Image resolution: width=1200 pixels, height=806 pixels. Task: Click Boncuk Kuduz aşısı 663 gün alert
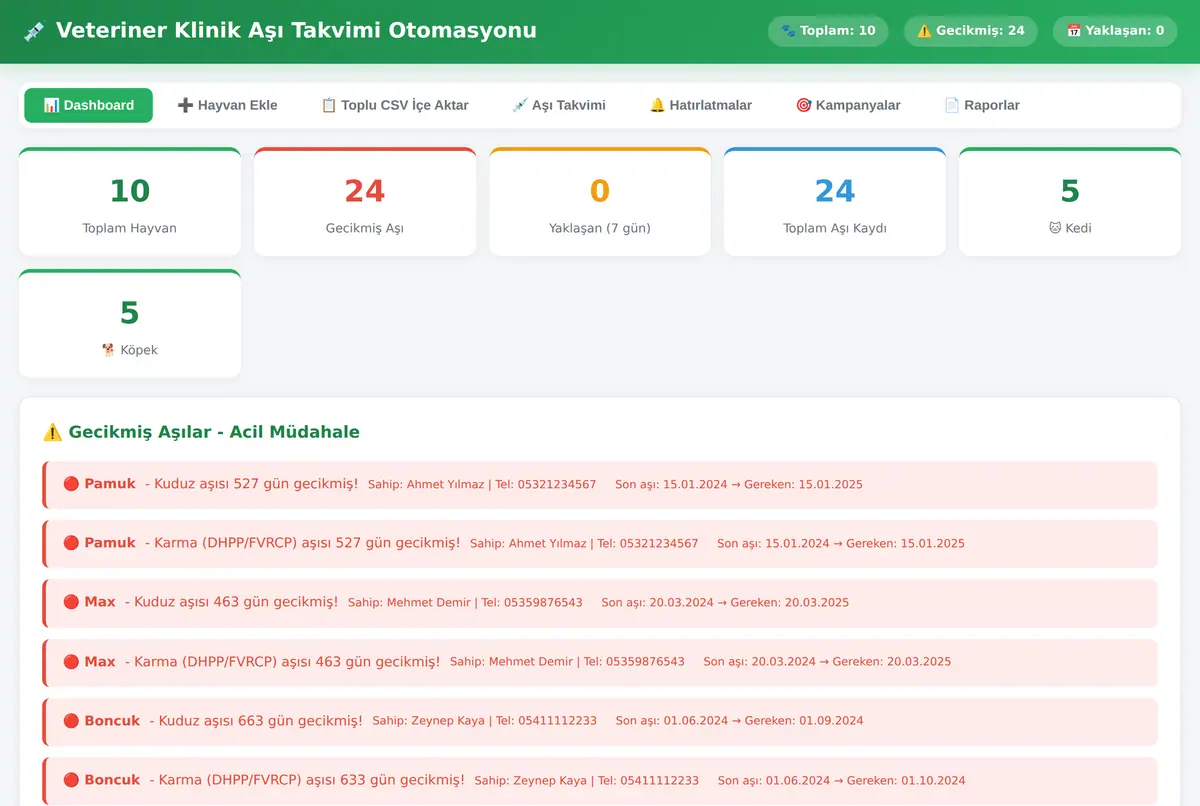point(600,720)
